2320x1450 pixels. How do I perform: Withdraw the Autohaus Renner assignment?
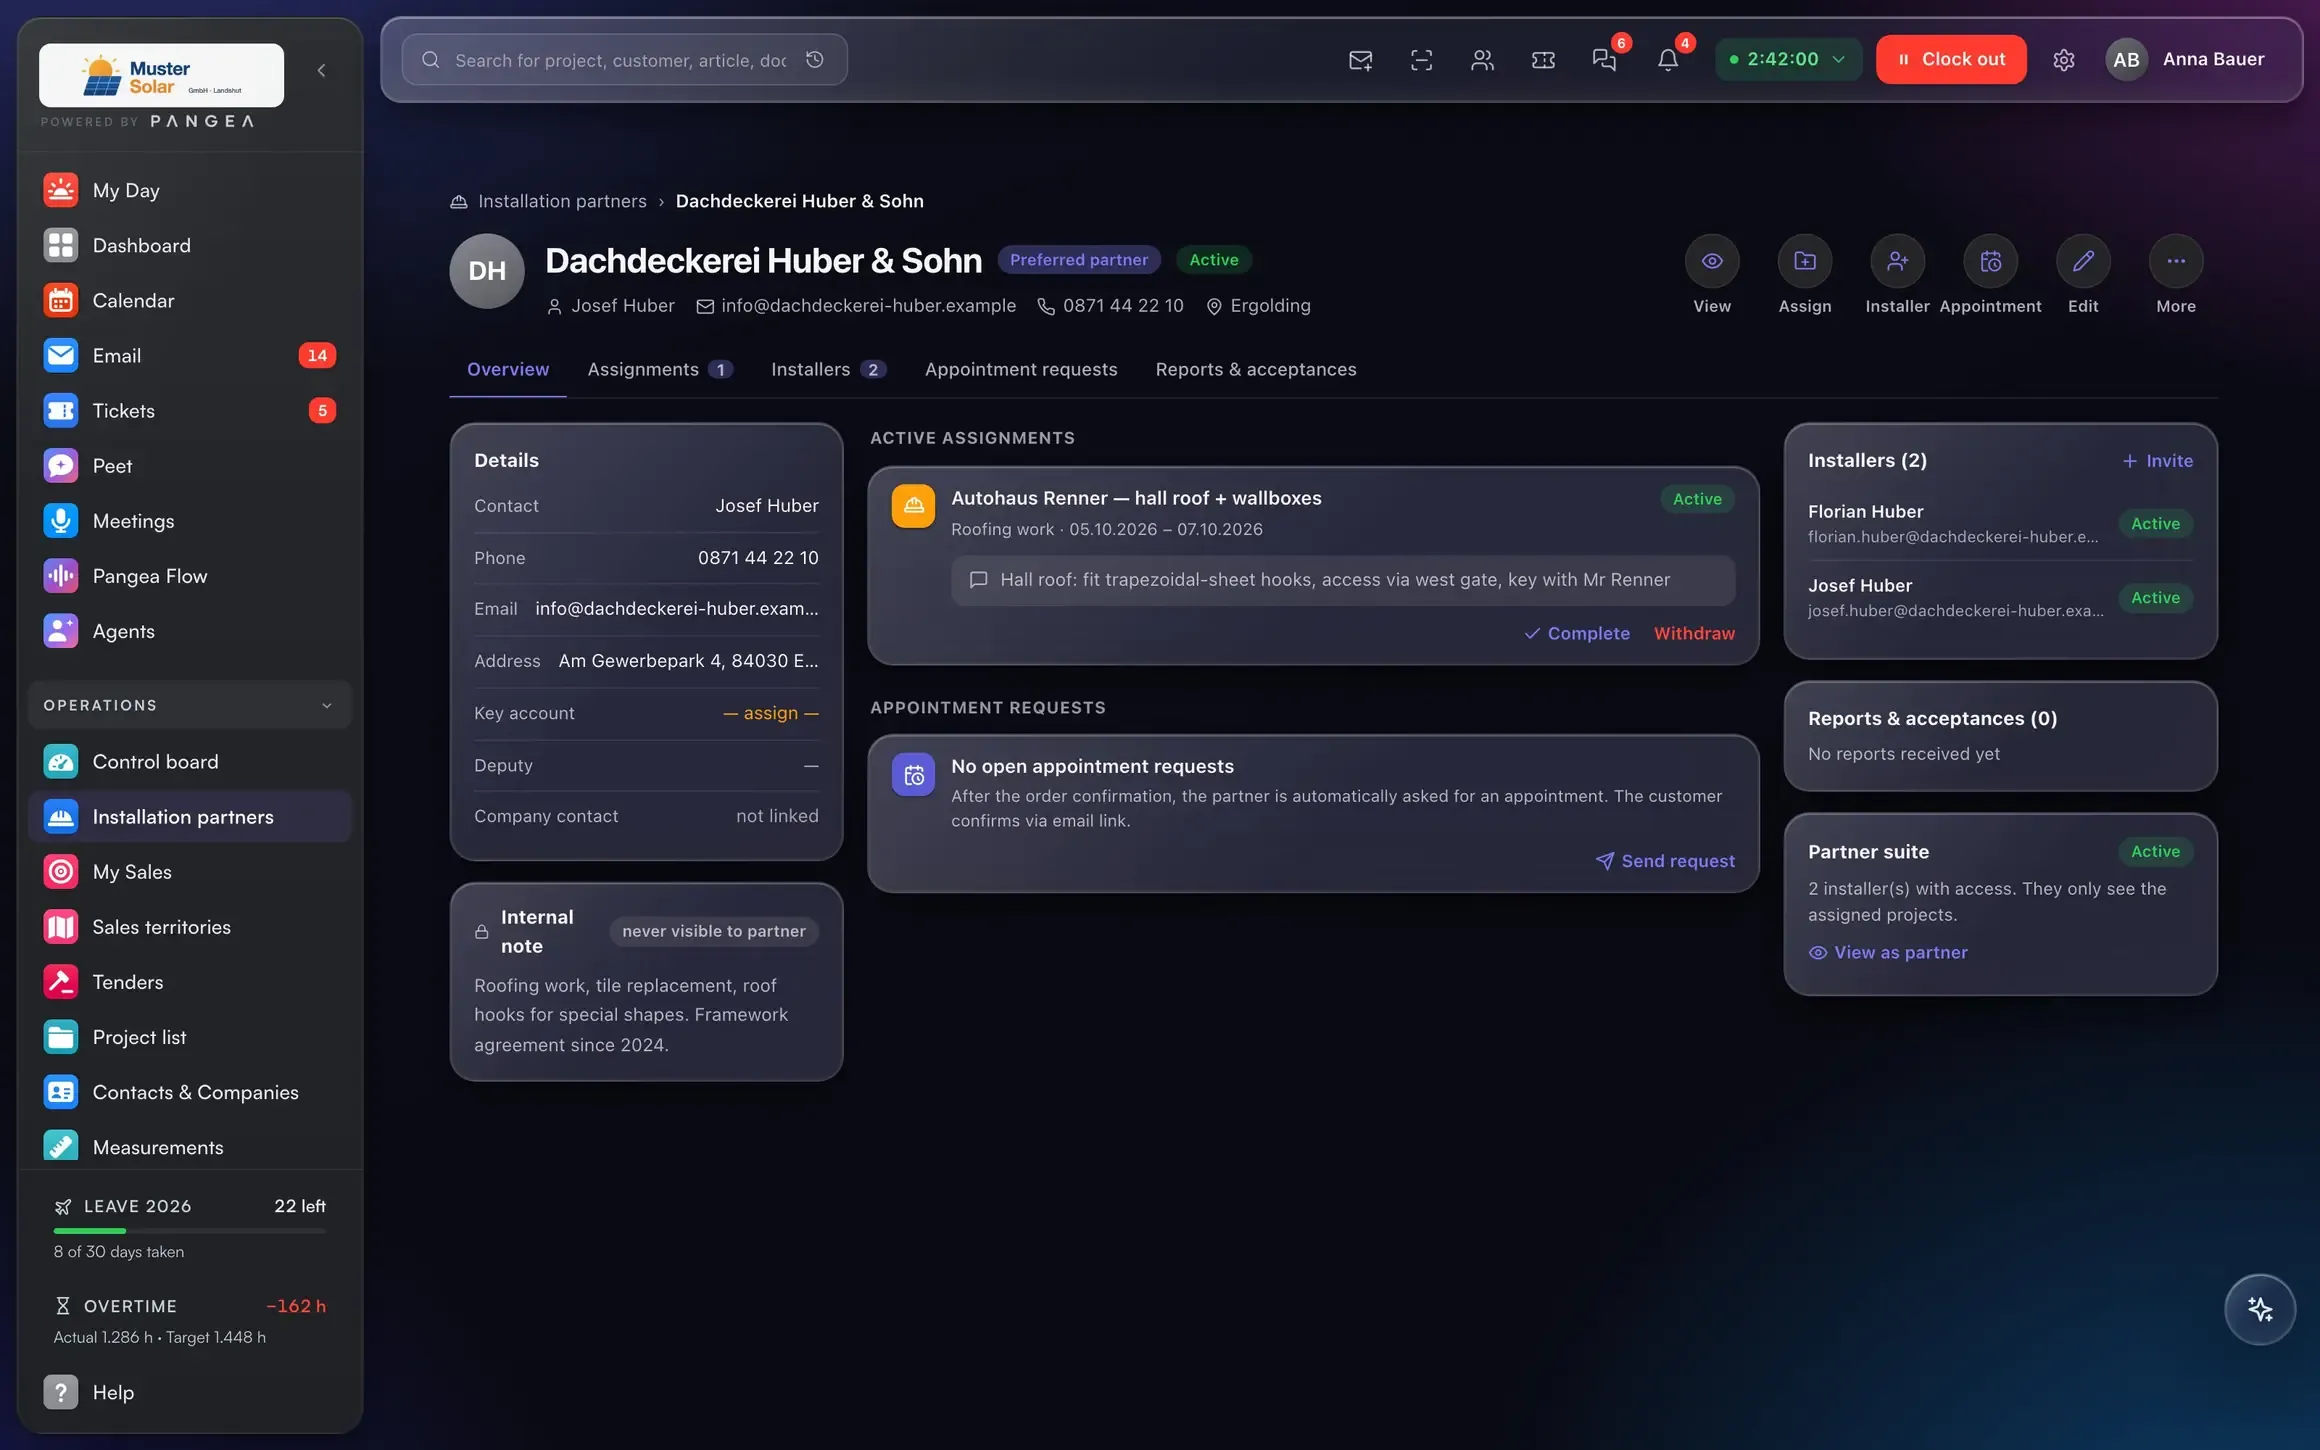click(x=1694, y=634)
